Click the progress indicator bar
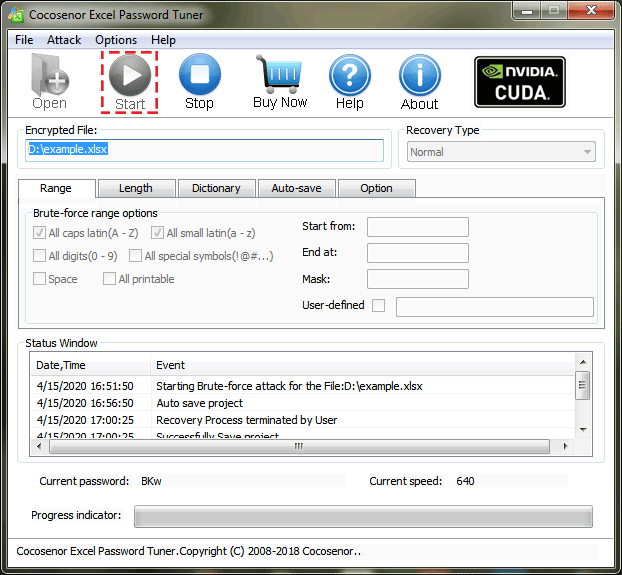The image size is (622, 575). click(x=363, y=516)
